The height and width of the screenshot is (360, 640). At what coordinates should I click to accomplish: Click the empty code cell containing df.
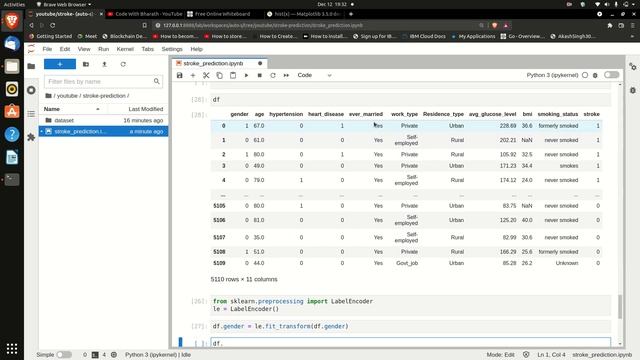pyautogui.click(x=410, y=343)
